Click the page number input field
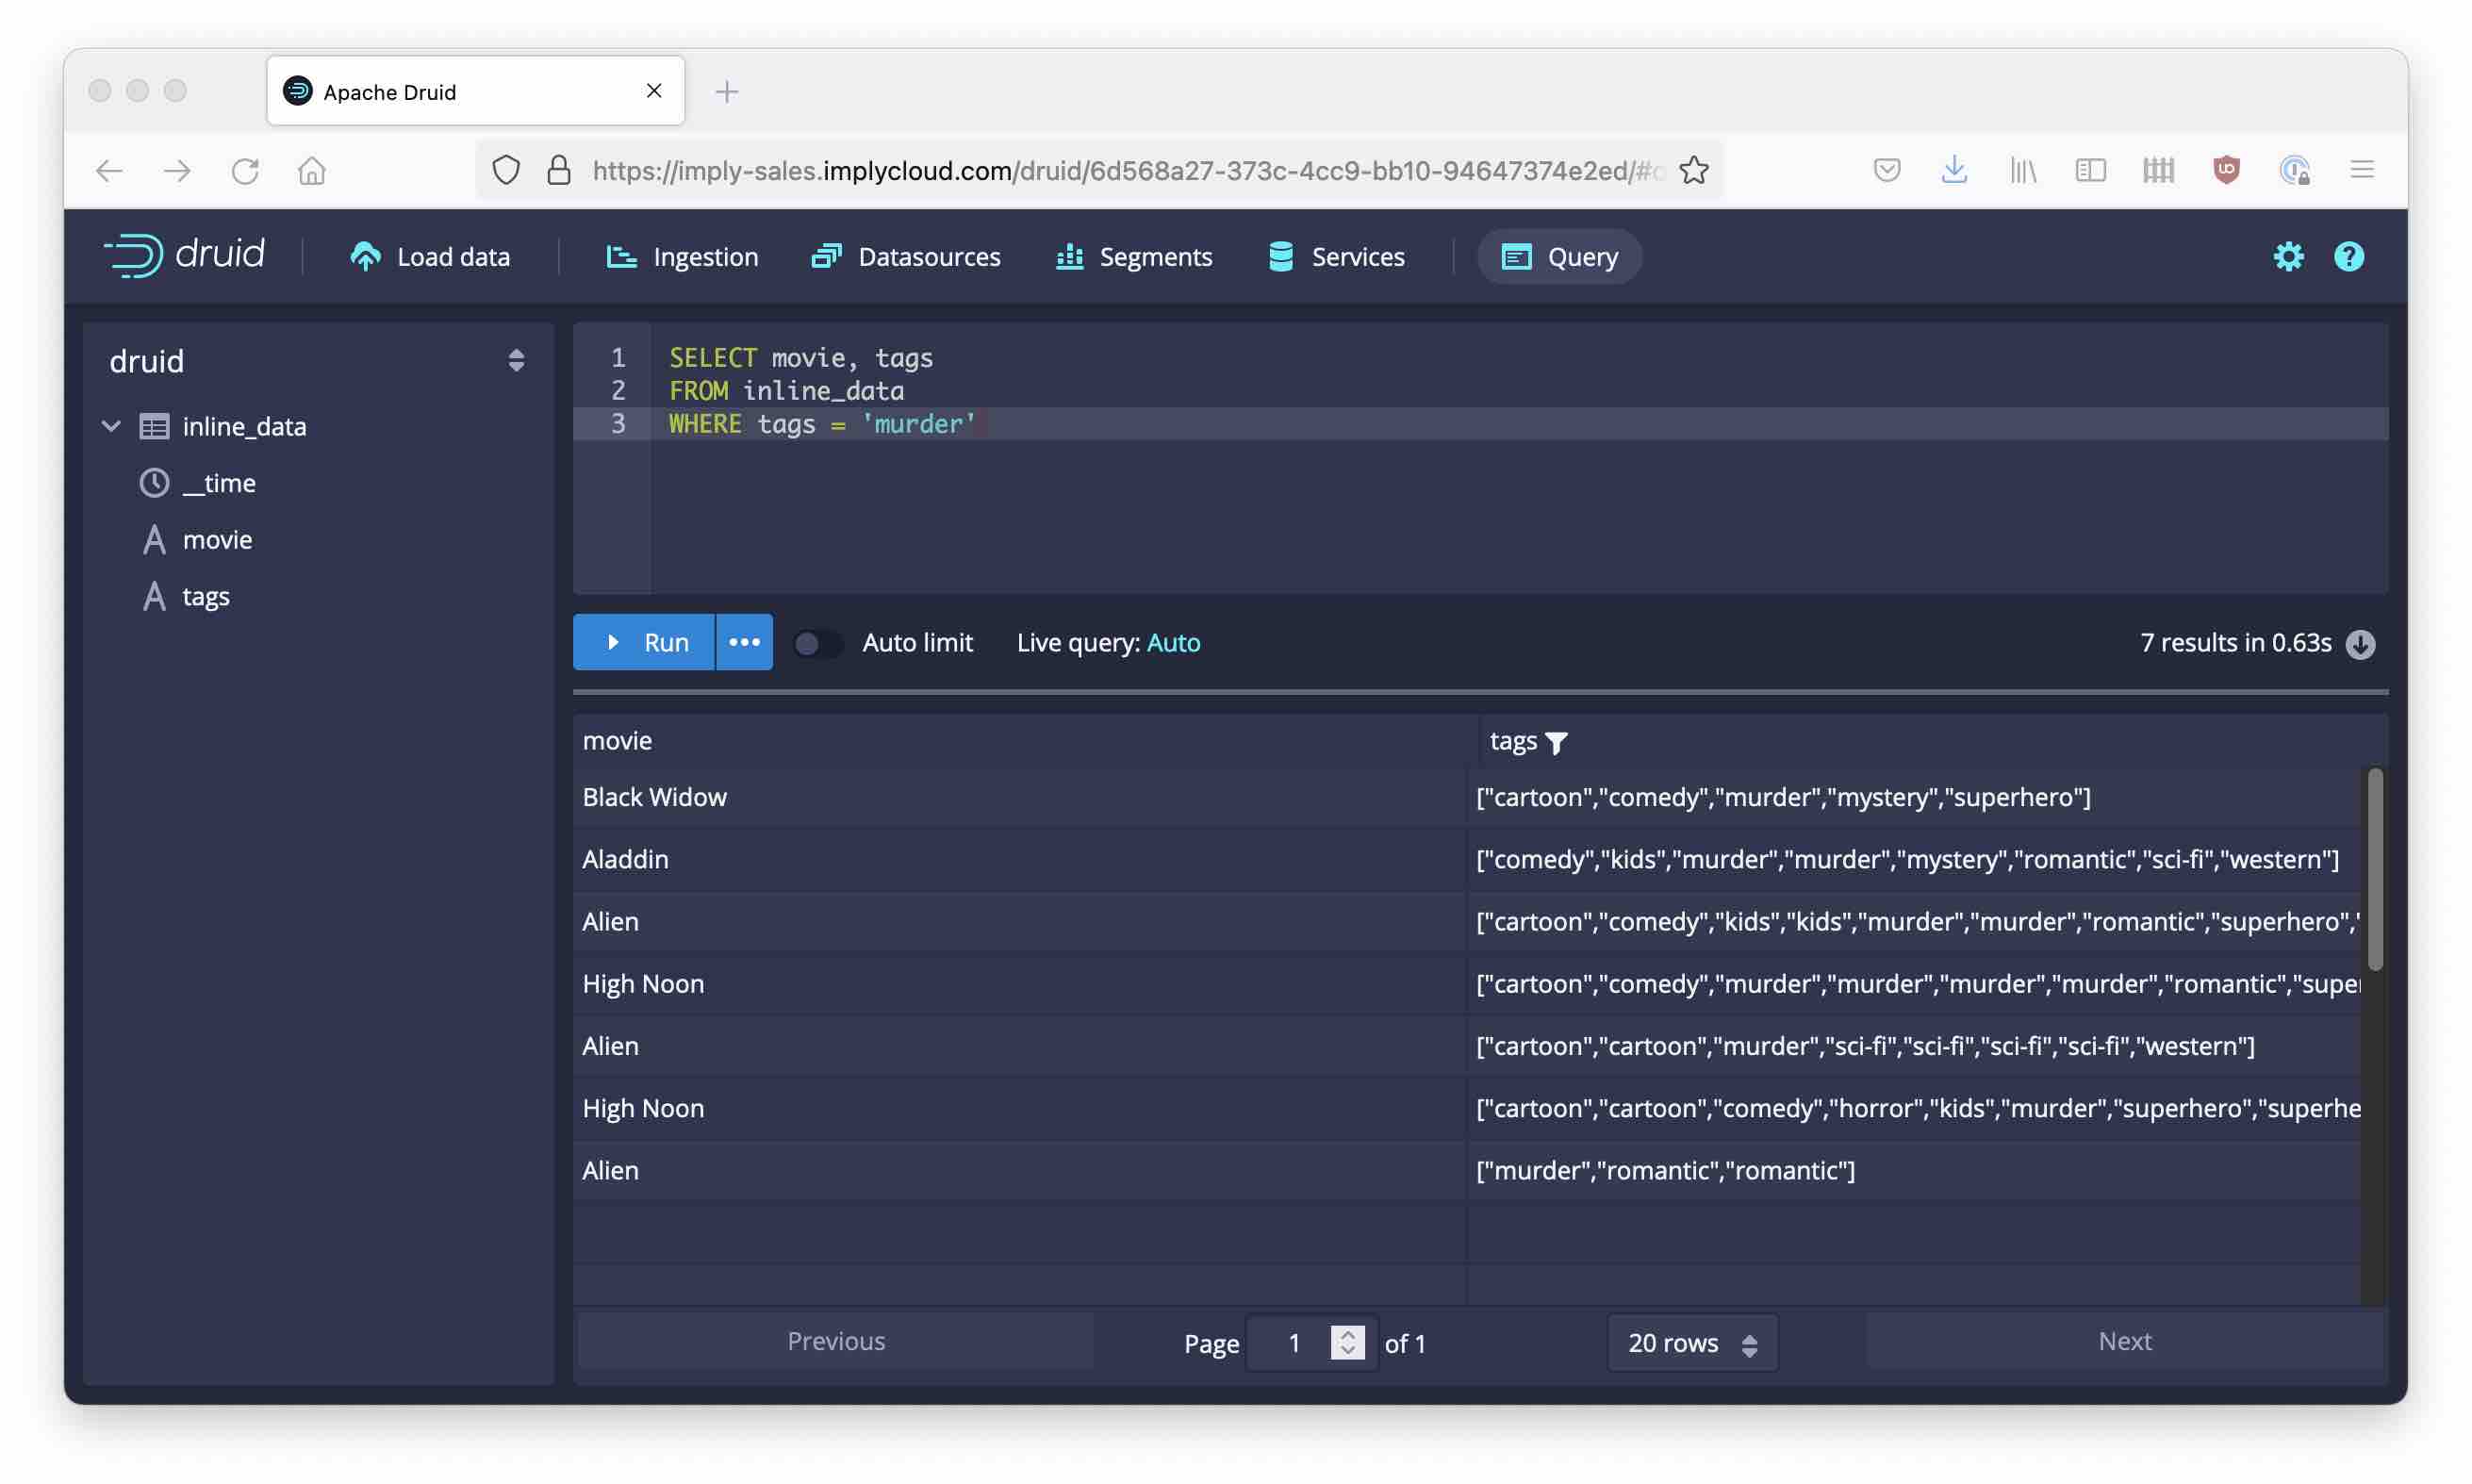Viewport: 2472px width, 1484px height. coord(1291,1341)
